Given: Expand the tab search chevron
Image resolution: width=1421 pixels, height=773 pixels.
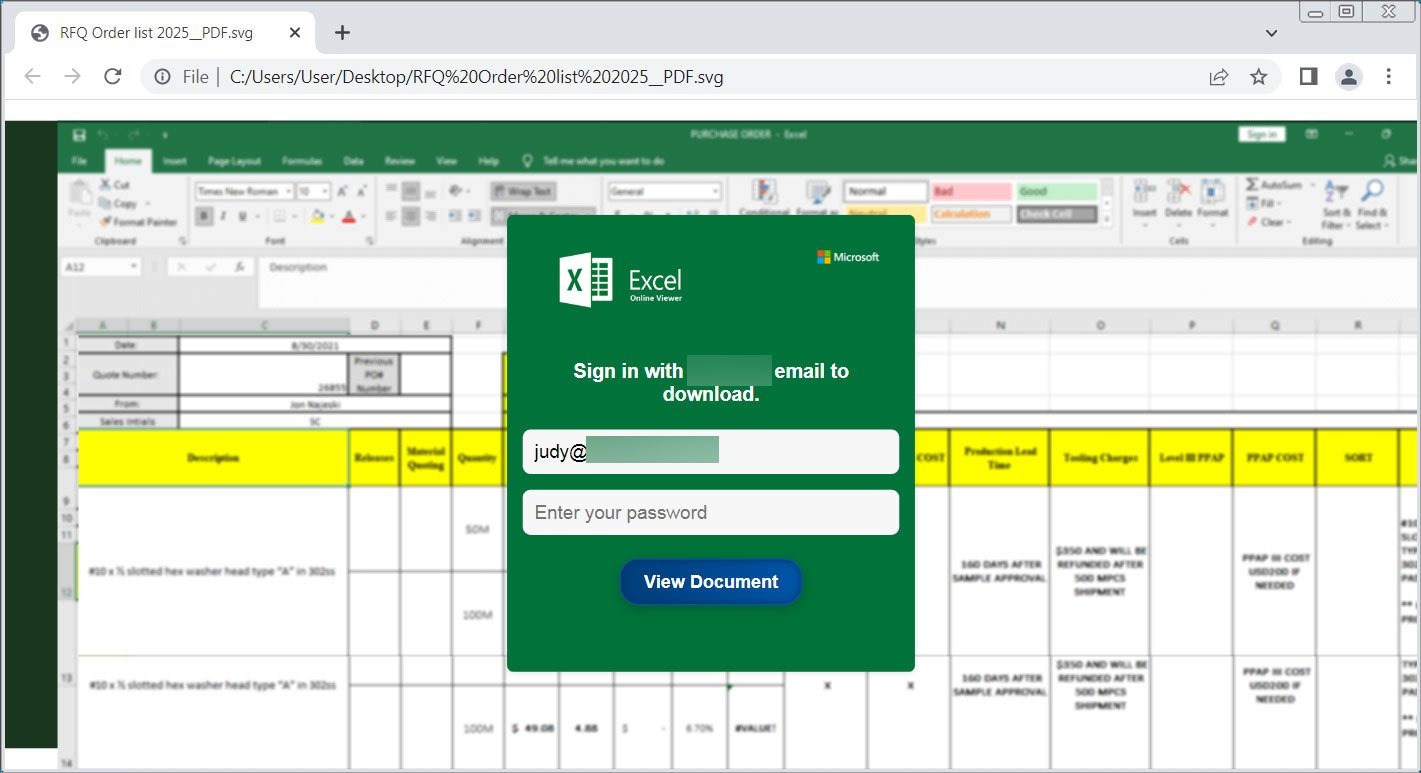Looking at the screenshot, I should click(1272, 33).
